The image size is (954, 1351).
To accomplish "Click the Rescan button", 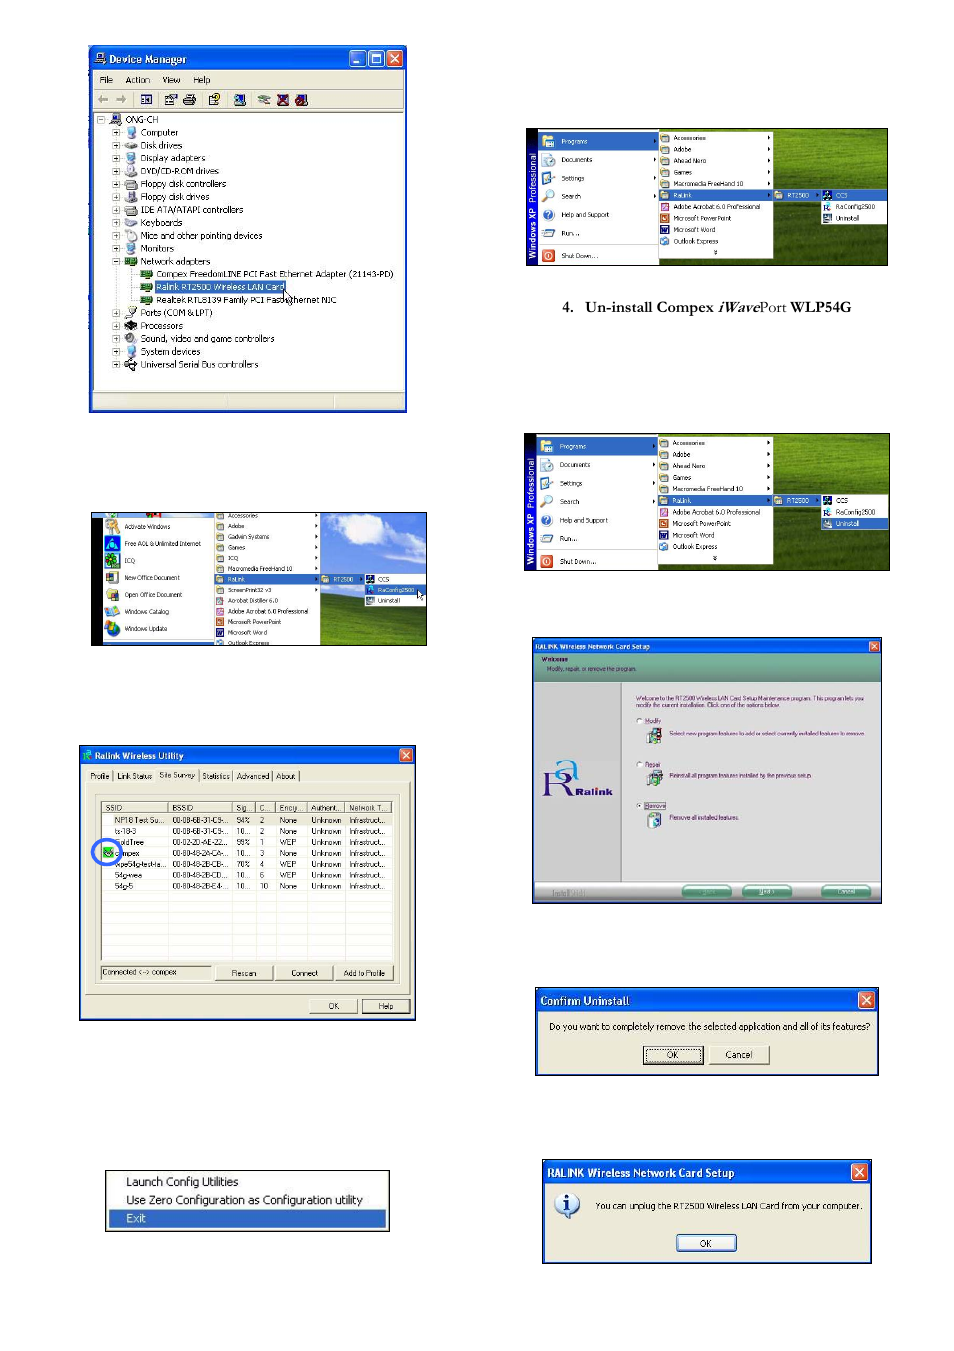I will [x=244, y=973].
